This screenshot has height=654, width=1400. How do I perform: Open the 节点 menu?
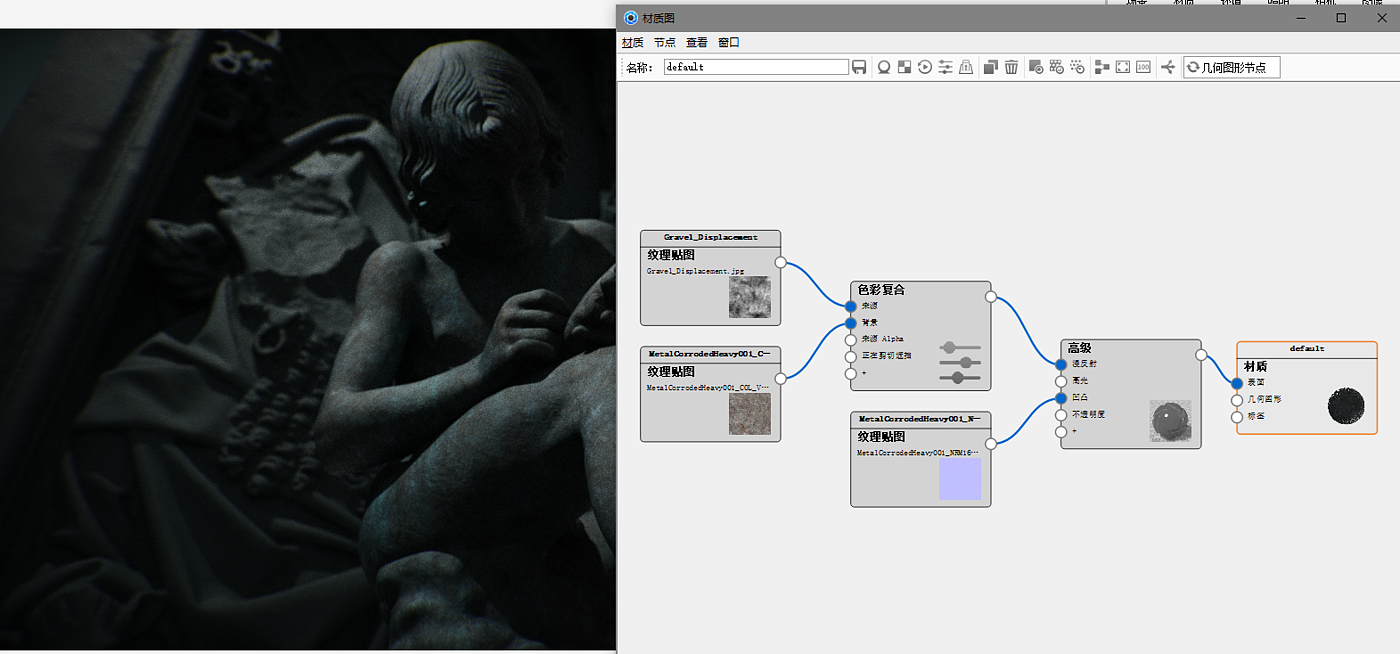coord(665,43)
